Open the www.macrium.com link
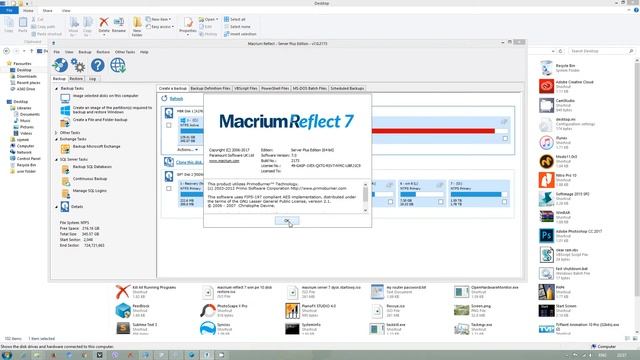Viewport: 640px width, 360px height. coord(224,161)
